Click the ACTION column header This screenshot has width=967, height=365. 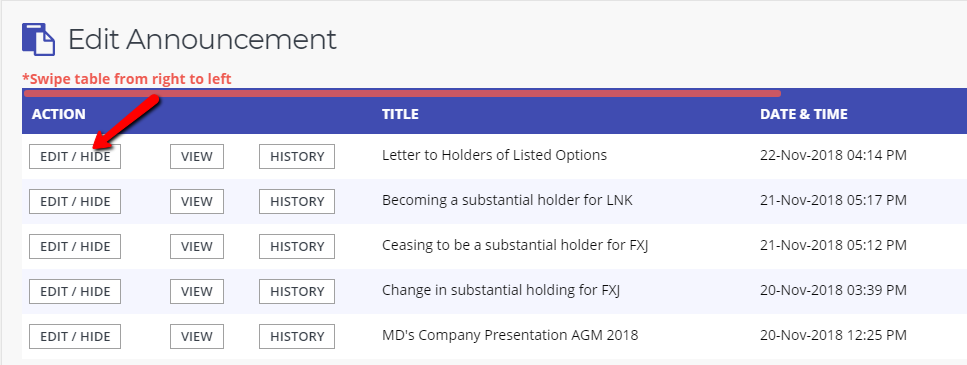tap(59, 114)
